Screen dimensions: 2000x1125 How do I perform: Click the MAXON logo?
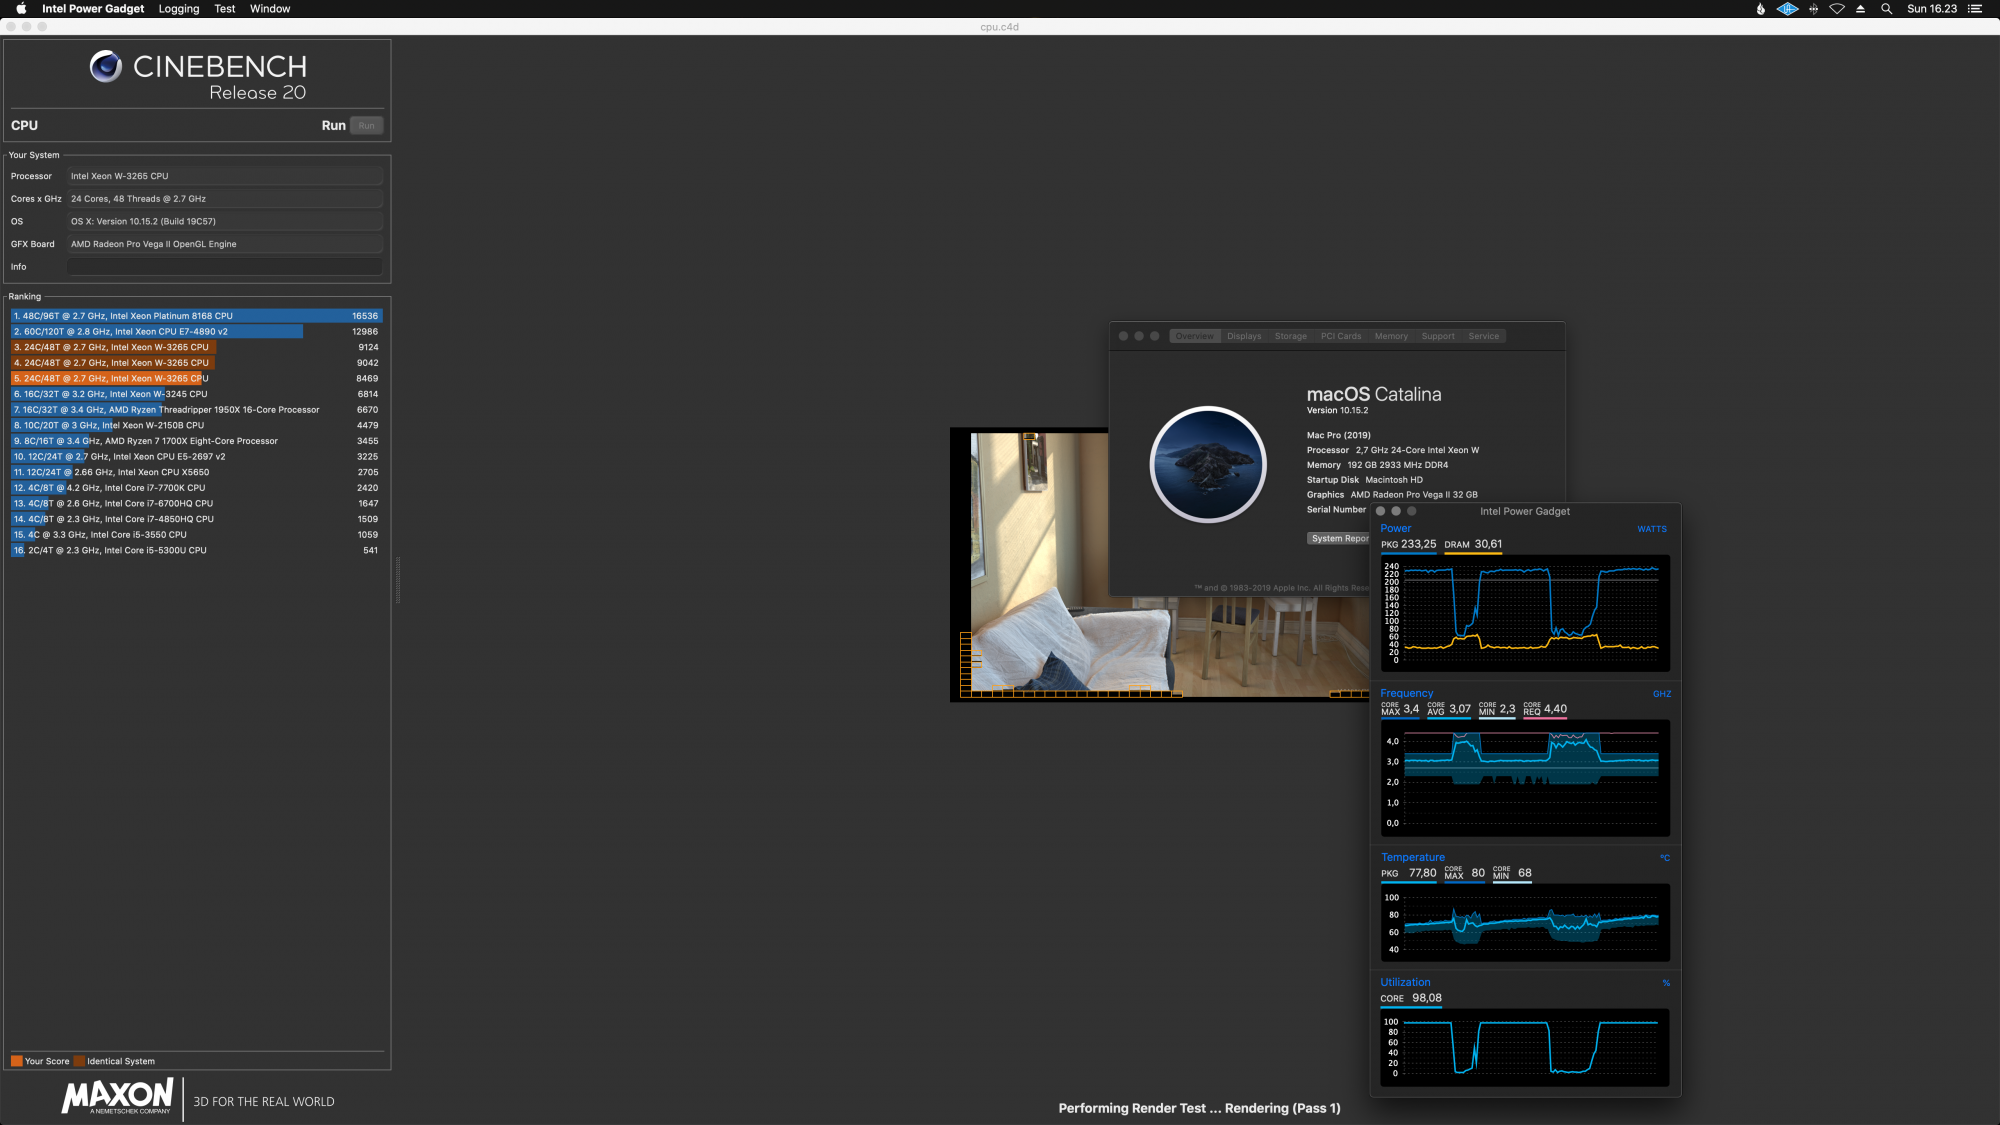[118, 1096]
